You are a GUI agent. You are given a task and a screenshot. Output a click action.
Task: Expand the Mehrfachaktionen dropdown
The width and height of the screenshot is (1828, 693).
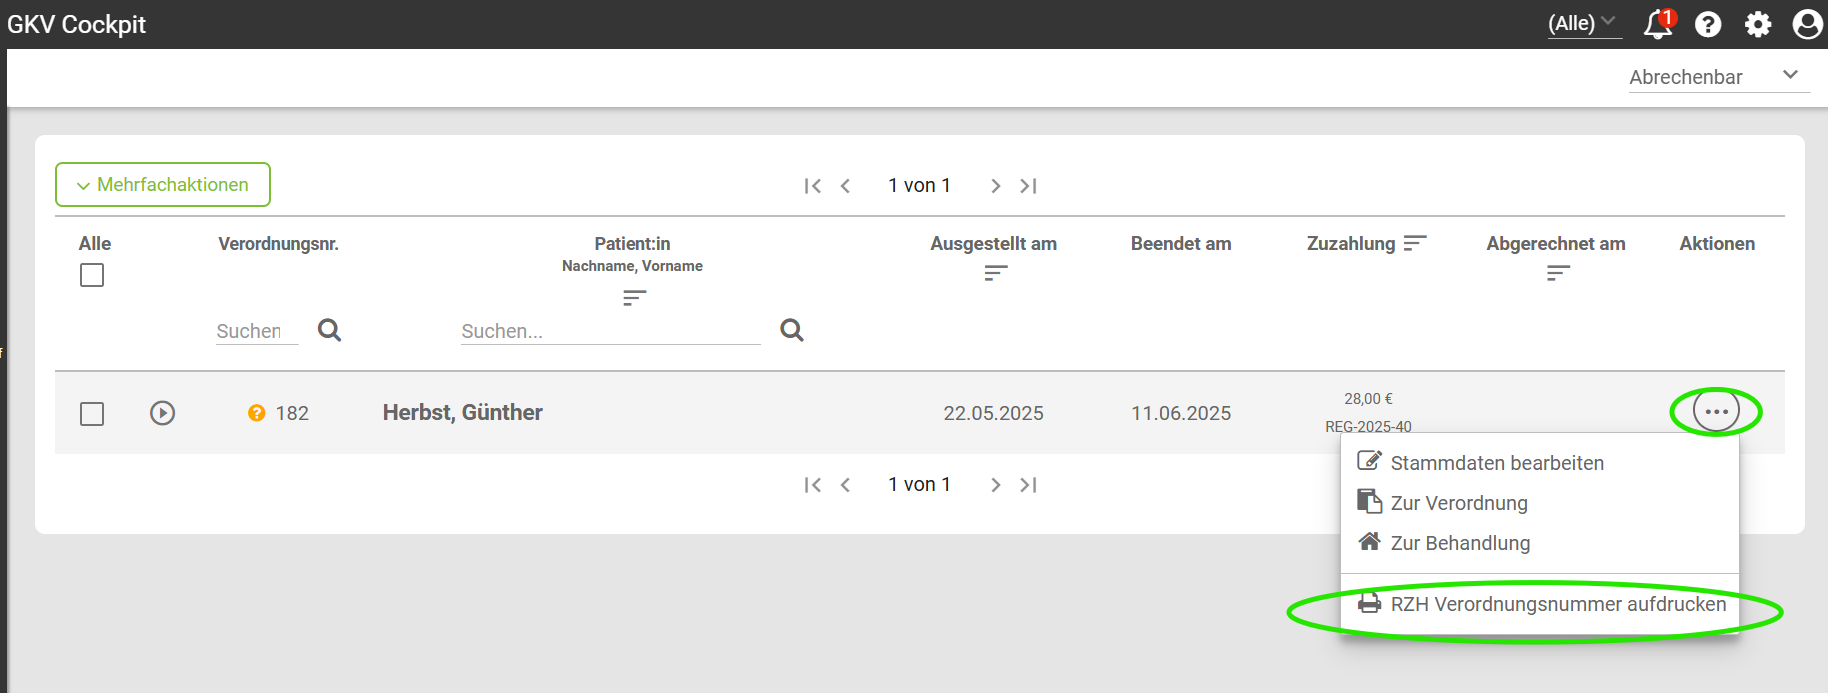pyautogui.click(x=163, y=185)
